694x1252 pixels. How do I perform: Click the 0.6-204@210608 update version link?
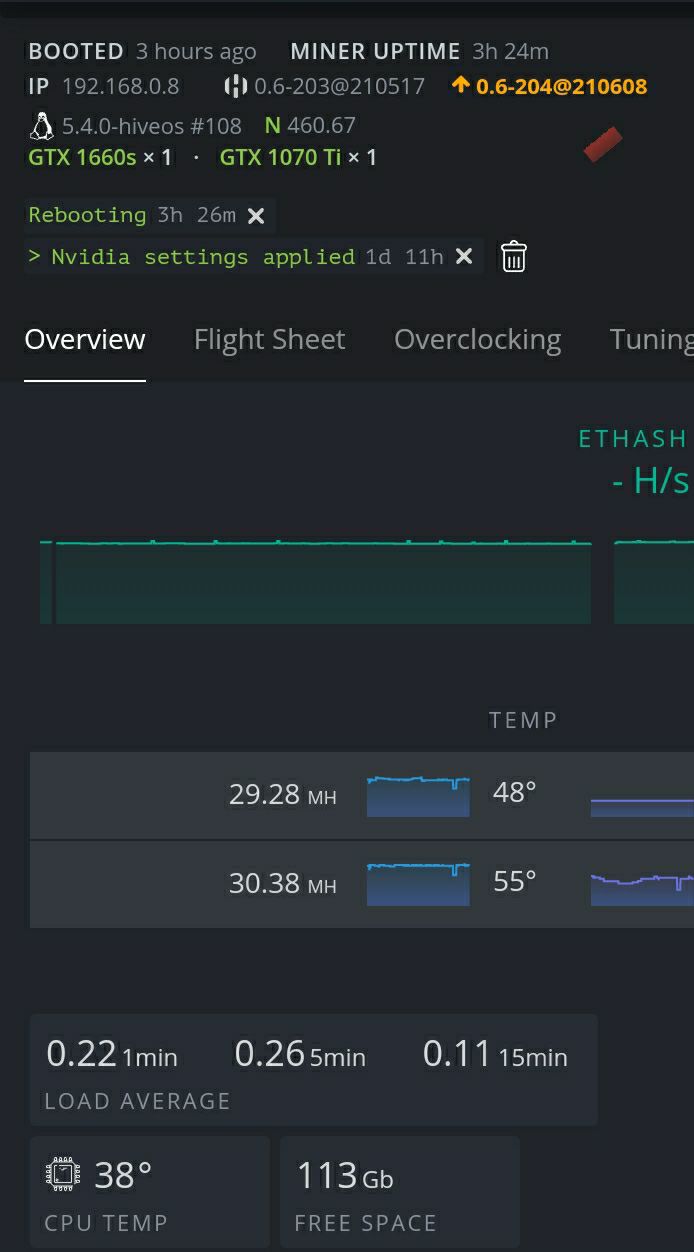point(561,86)
